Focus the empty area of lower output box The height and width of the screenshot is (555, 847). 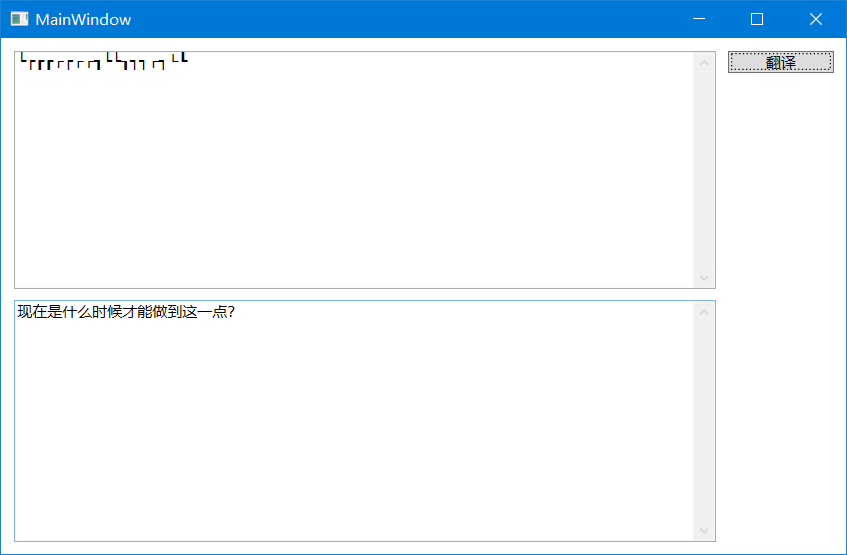coord(350,430)
